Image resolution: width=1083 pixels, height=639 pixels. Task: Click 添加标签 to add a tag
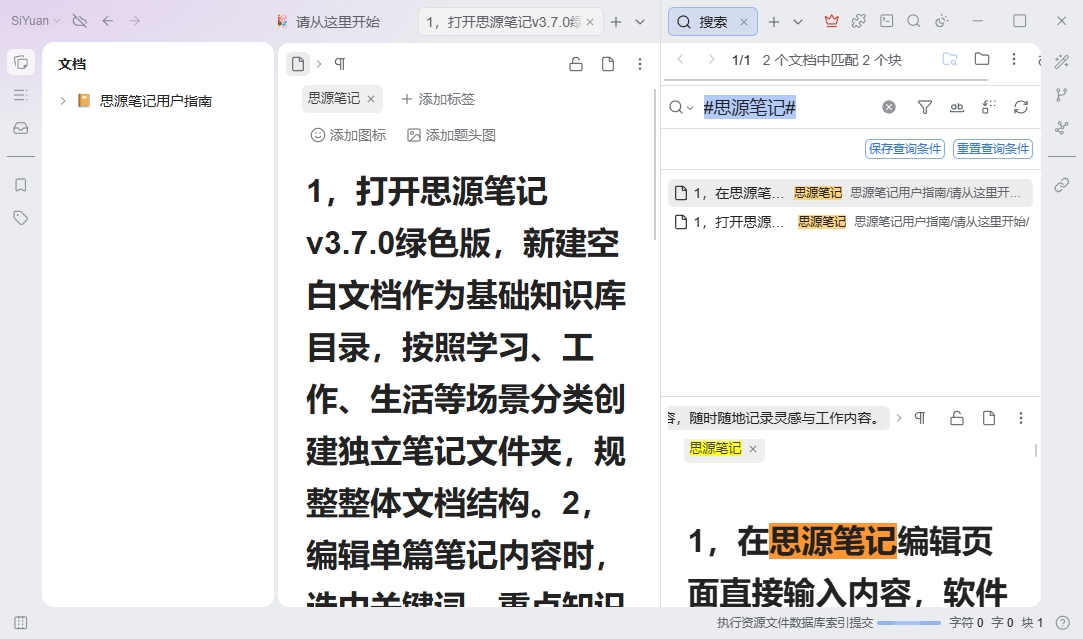(439, 99)
